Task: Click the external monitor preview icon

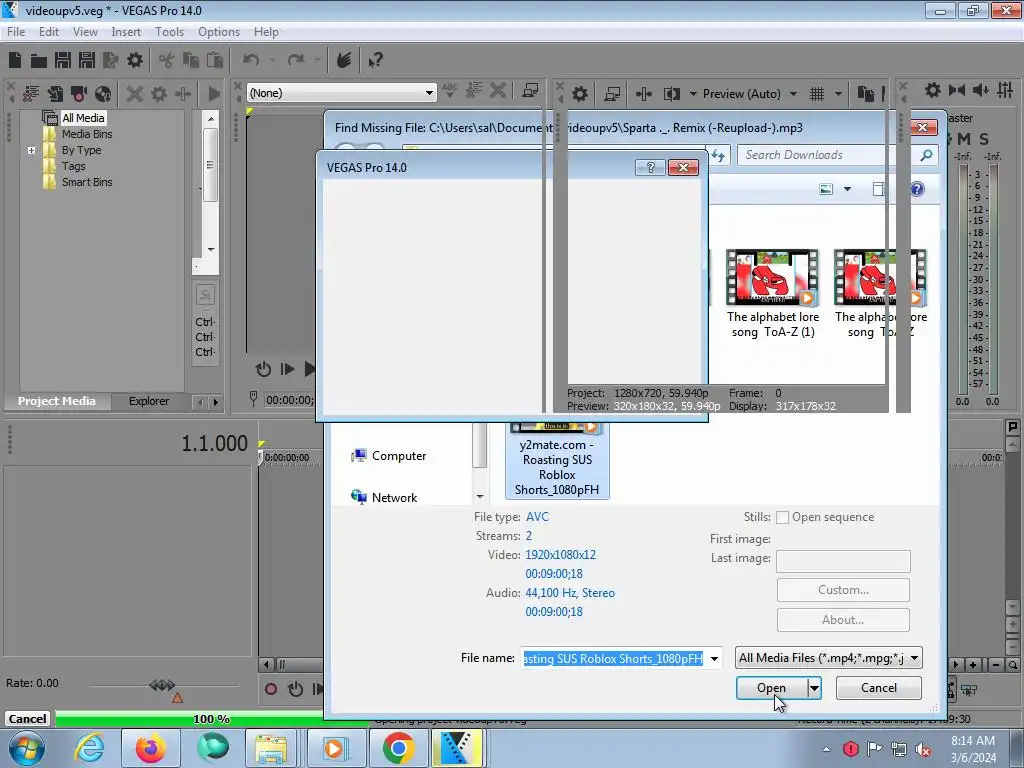Action: (612, 94)
